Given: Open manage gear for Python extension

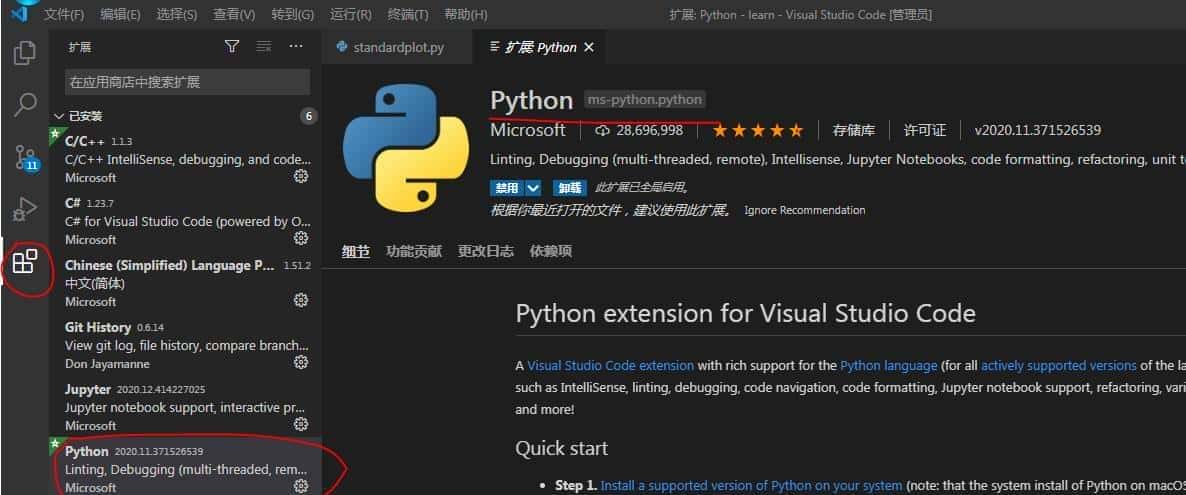Looking at the screenshot, I should point(301,486).
